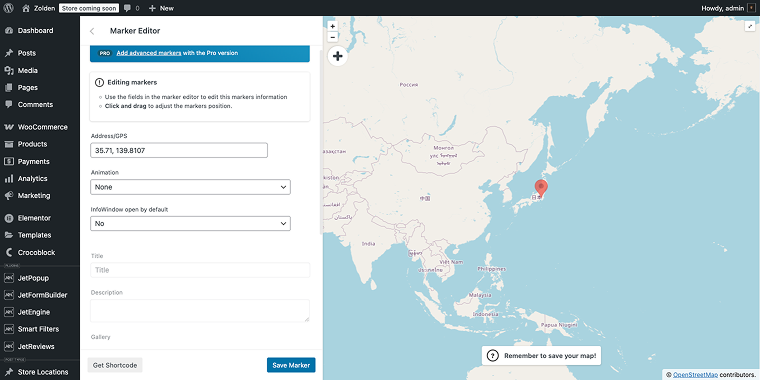
Task: Expand InfoWindow open by default dropdown
Action: 190,223
